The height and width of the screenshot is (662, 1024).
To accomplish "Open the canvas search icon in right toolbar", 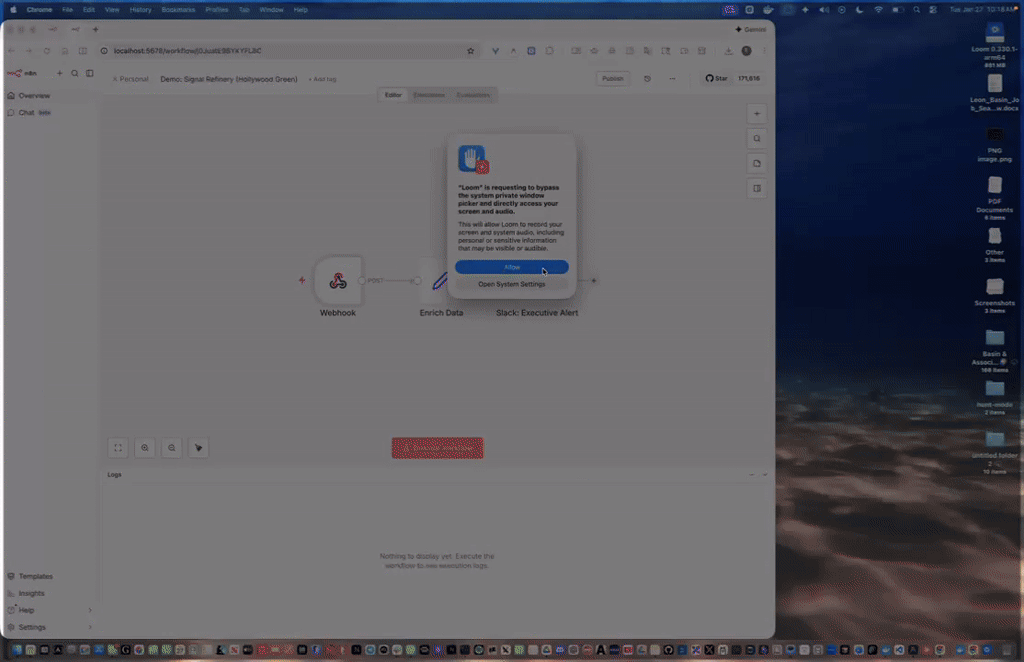I will pos(757,139).
